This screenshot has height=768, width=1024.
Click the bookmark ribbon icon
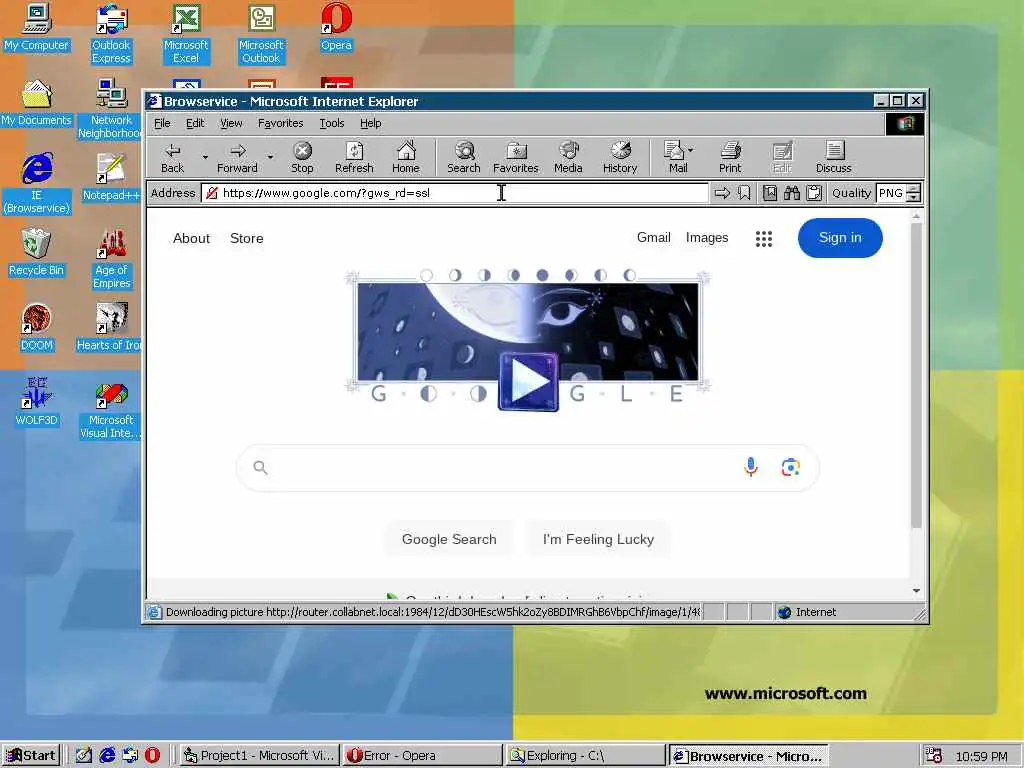click(744, 193)
